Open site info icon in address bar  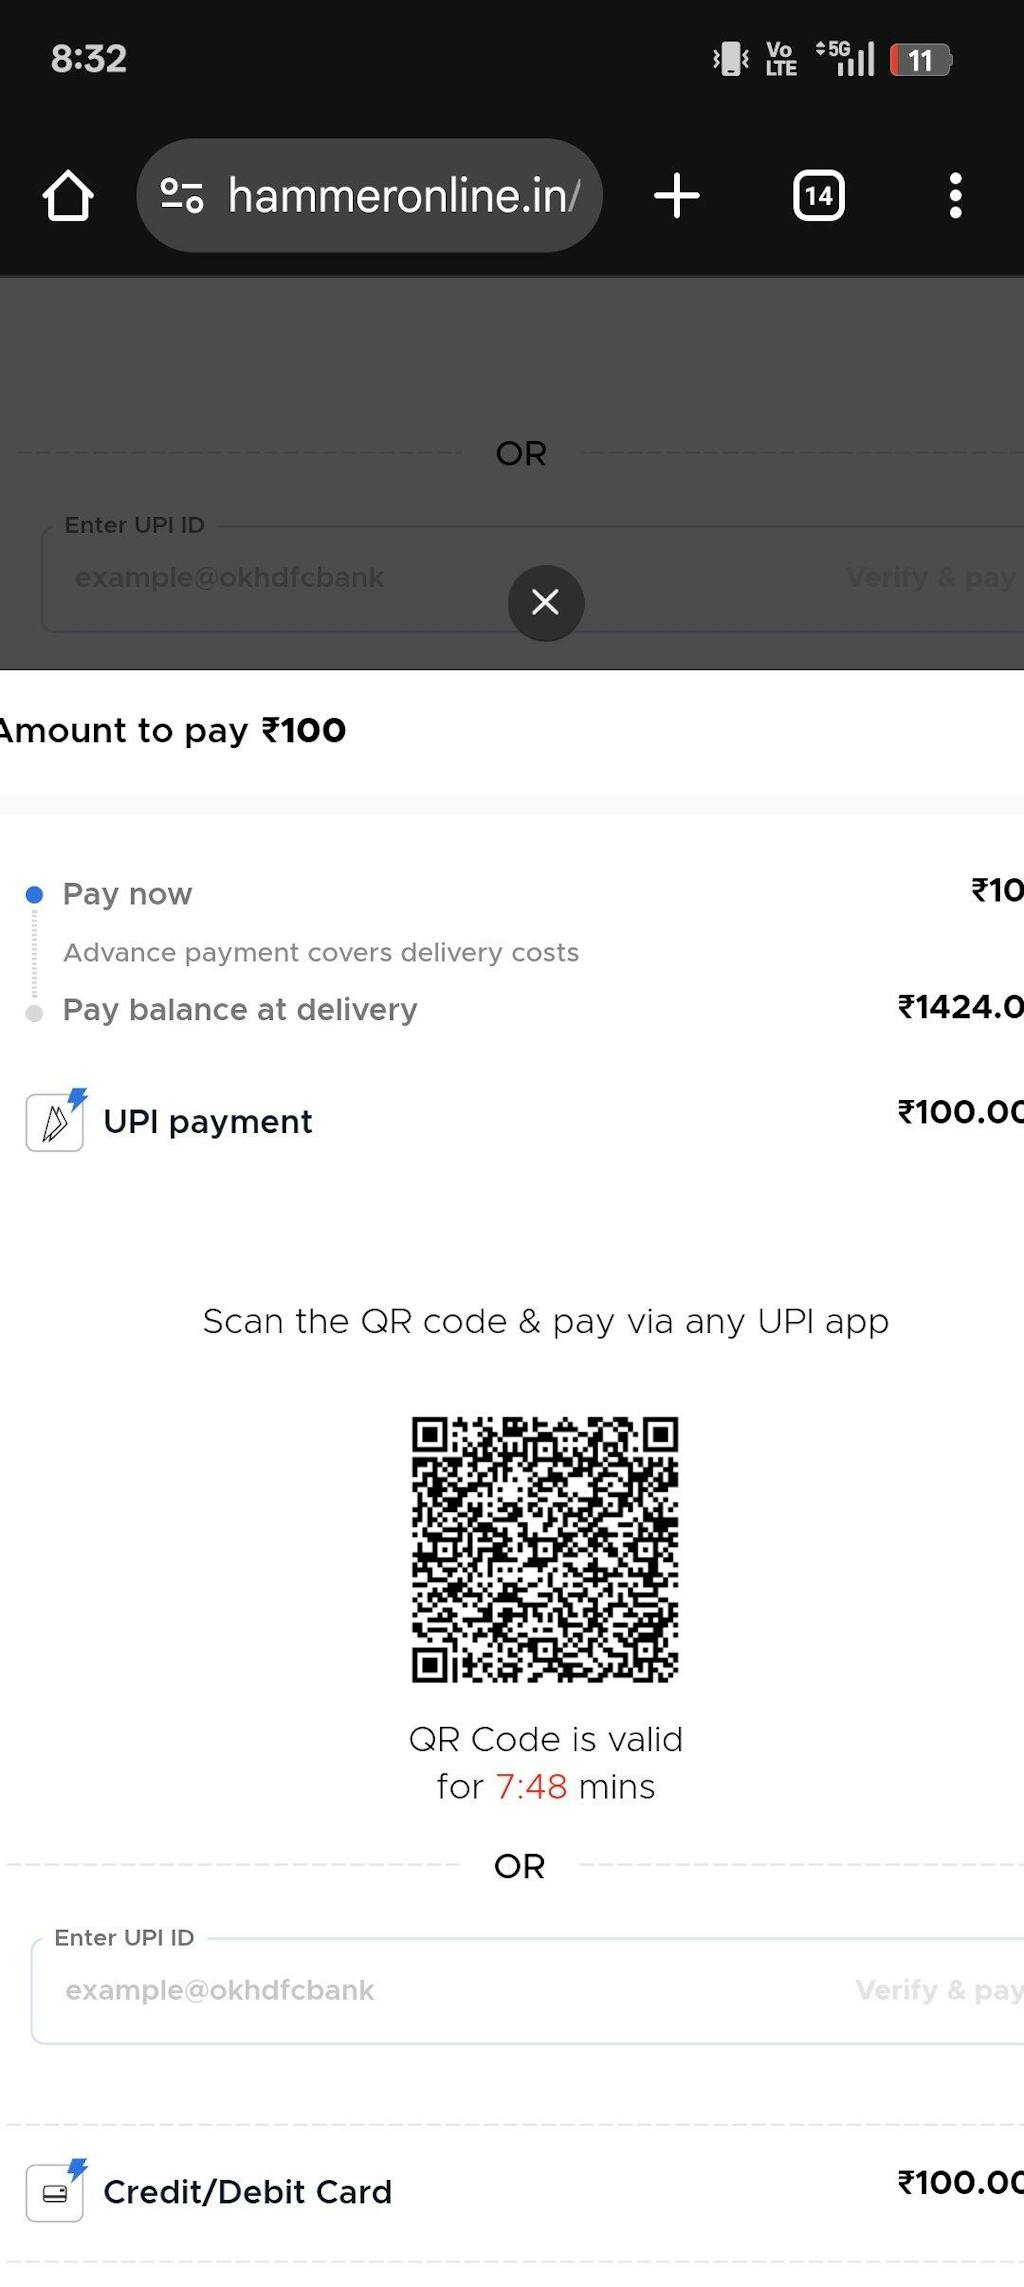coord(182,195)
